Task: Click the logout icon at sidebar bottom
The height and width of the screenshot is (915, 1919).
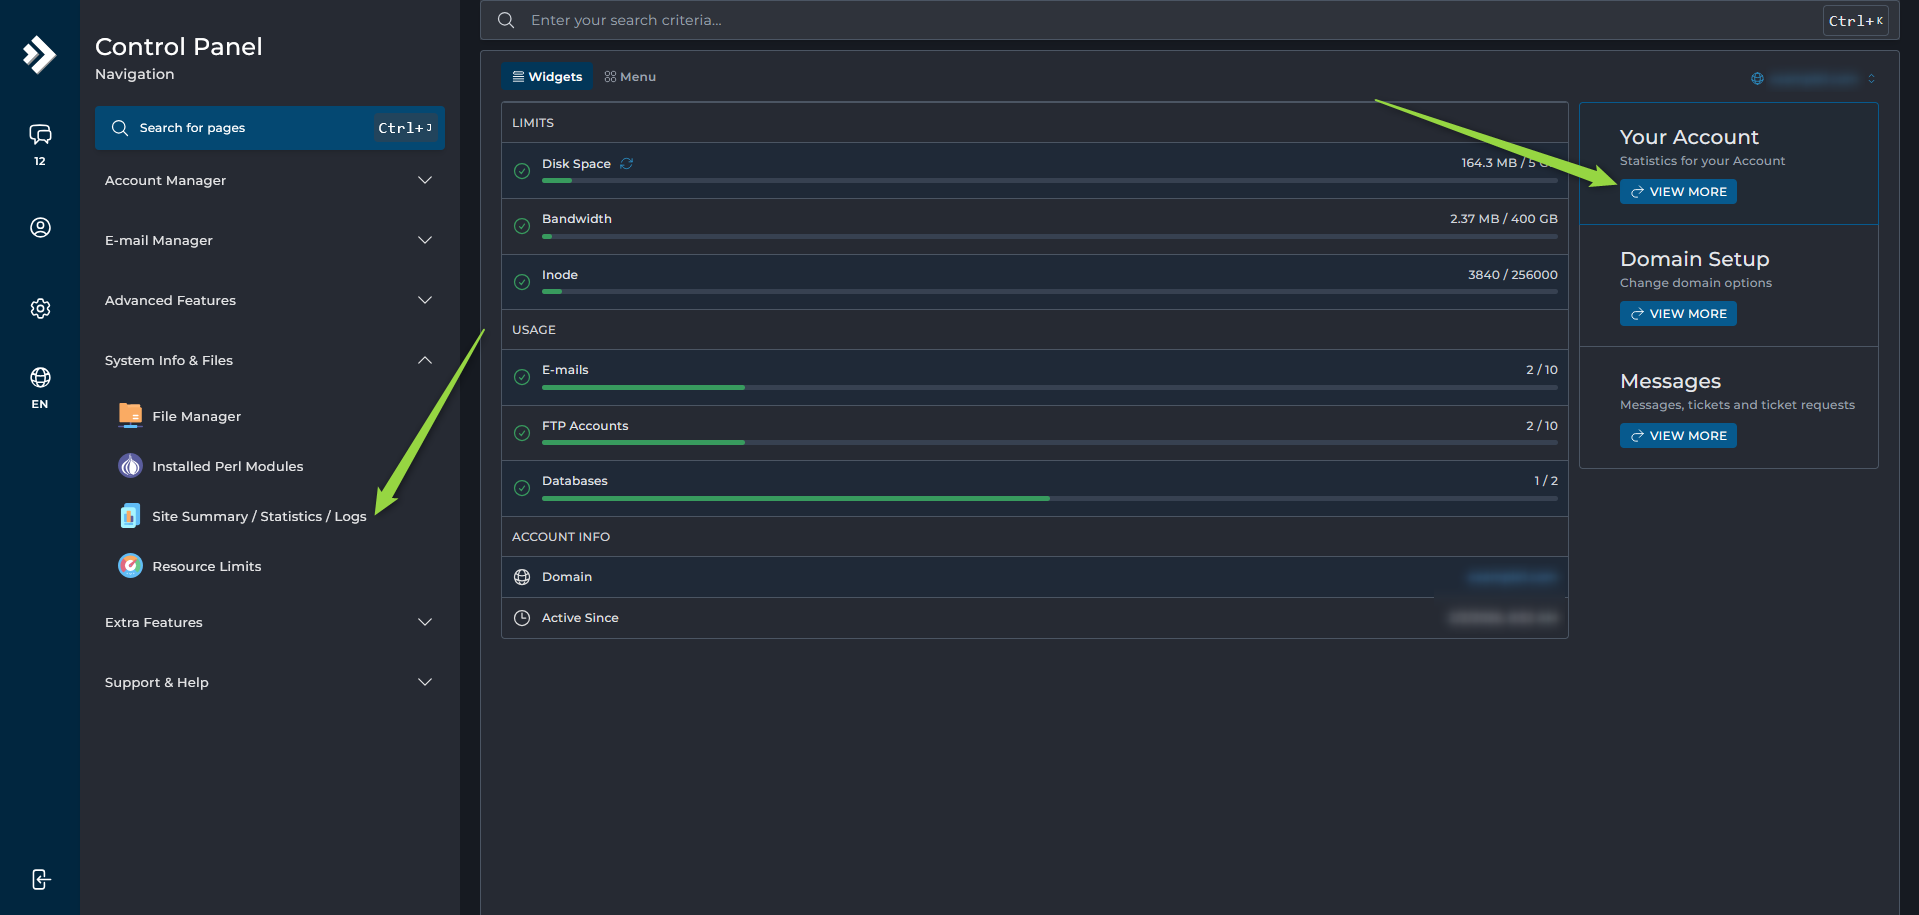Action: point(40,879)
